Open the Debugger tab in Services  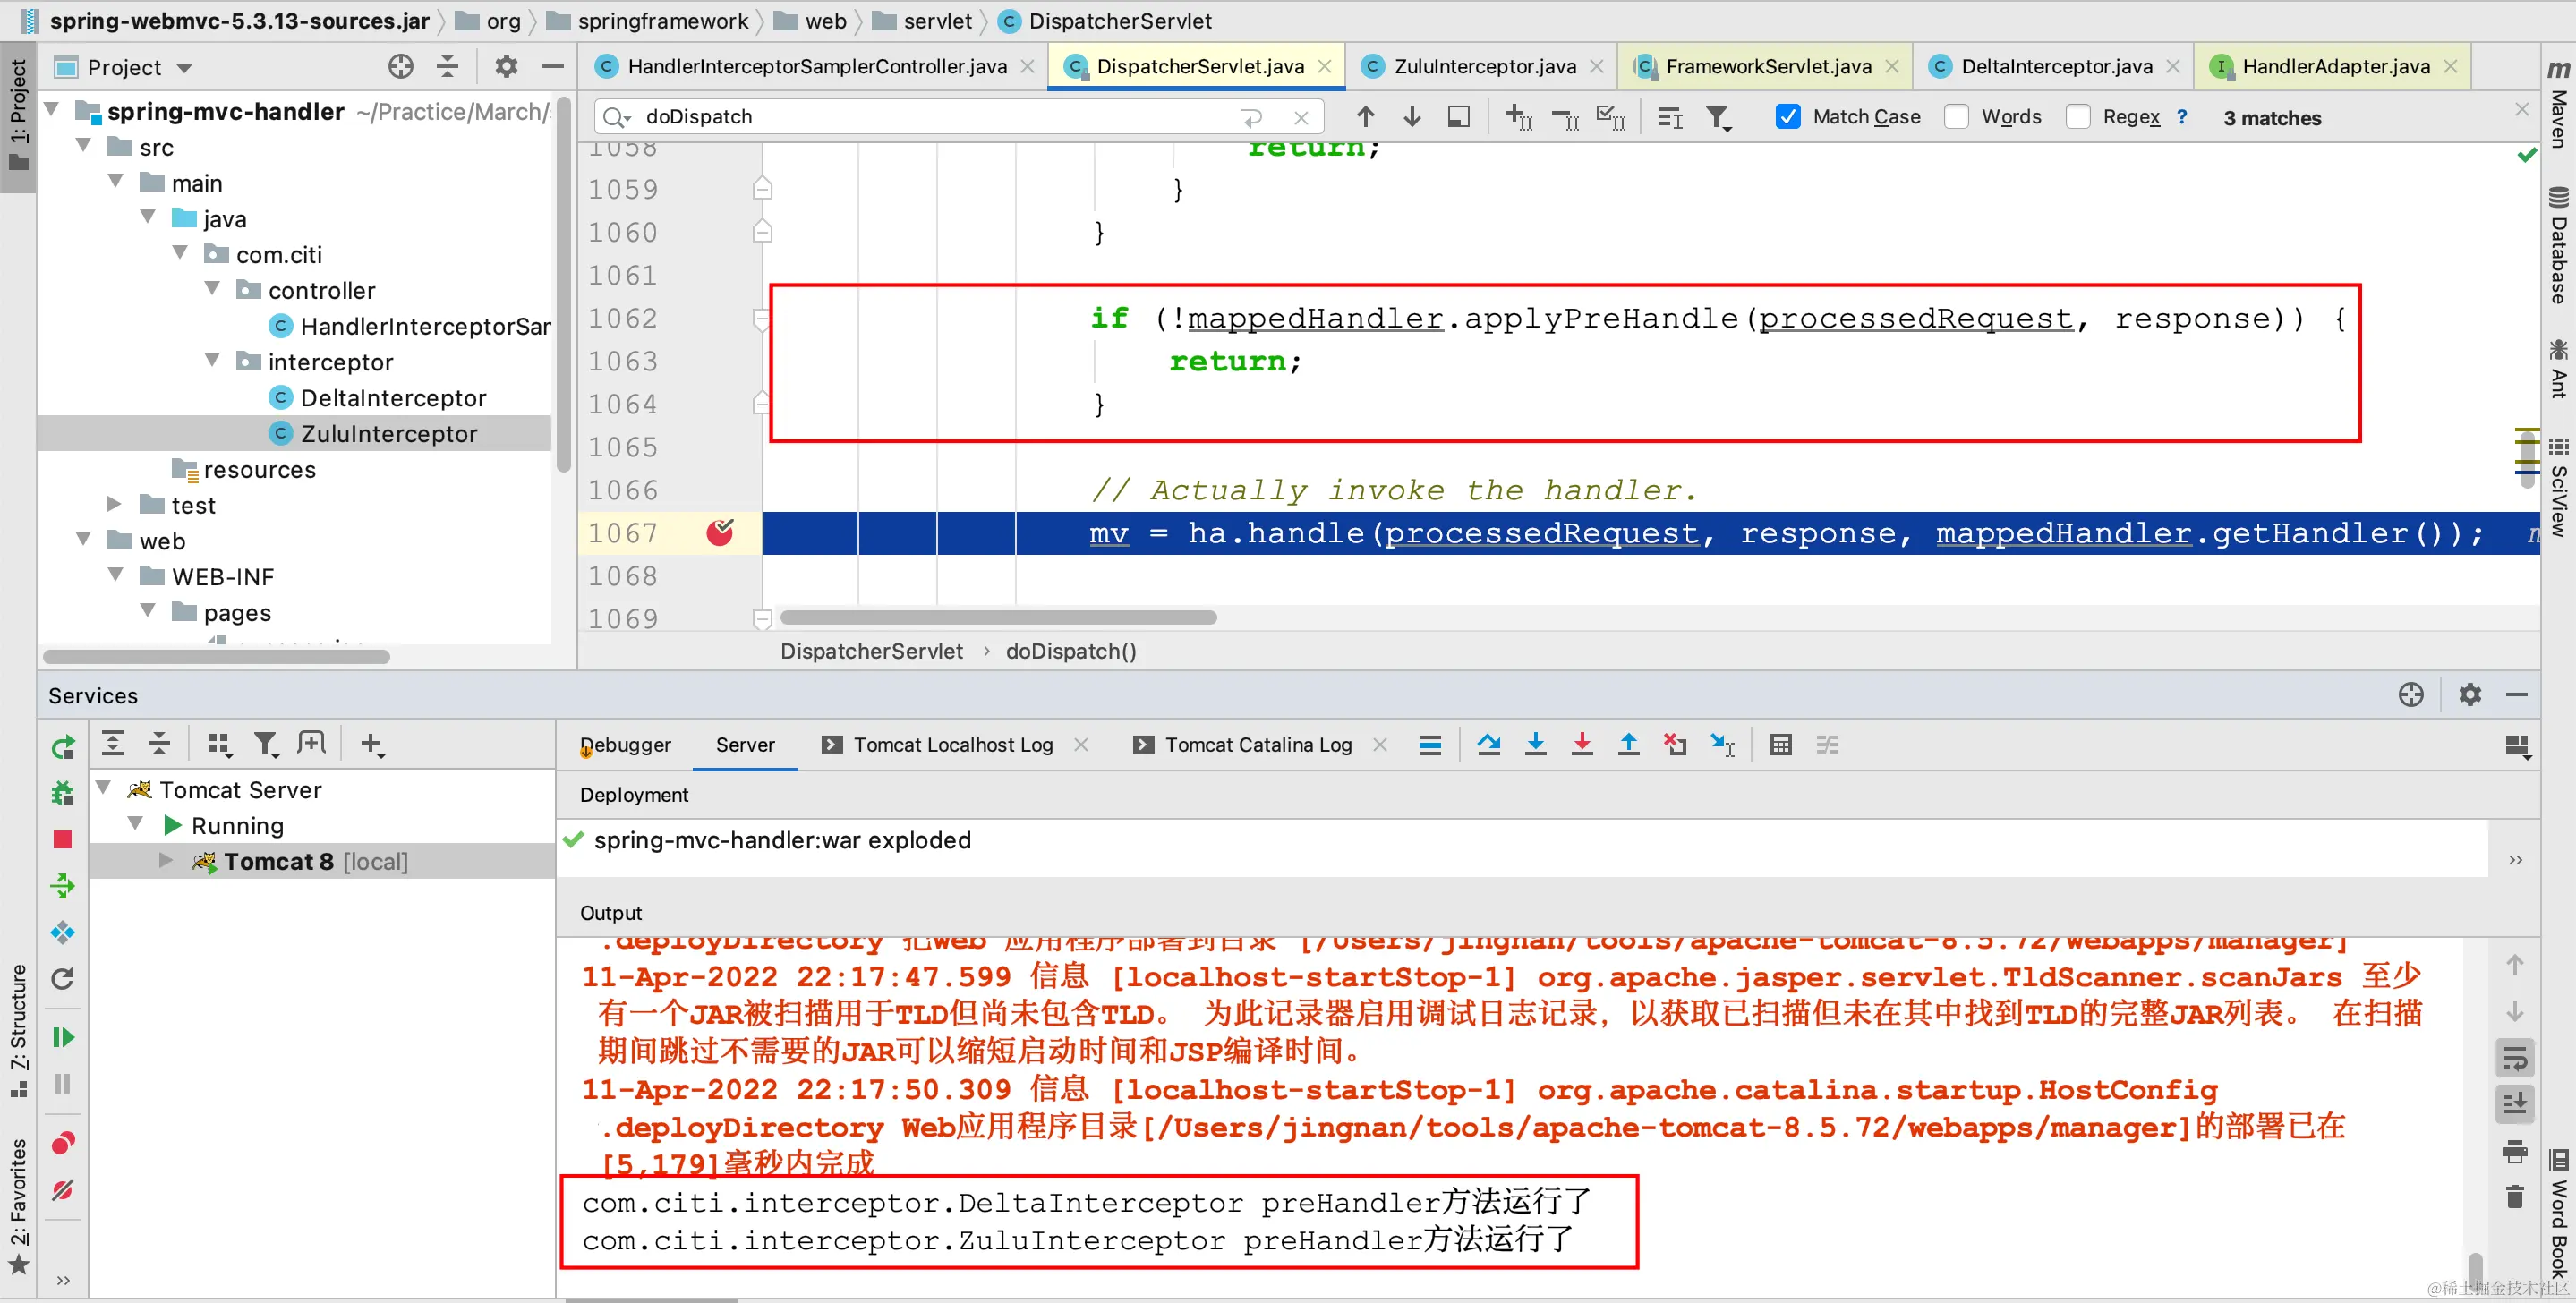tap(625, 745)
